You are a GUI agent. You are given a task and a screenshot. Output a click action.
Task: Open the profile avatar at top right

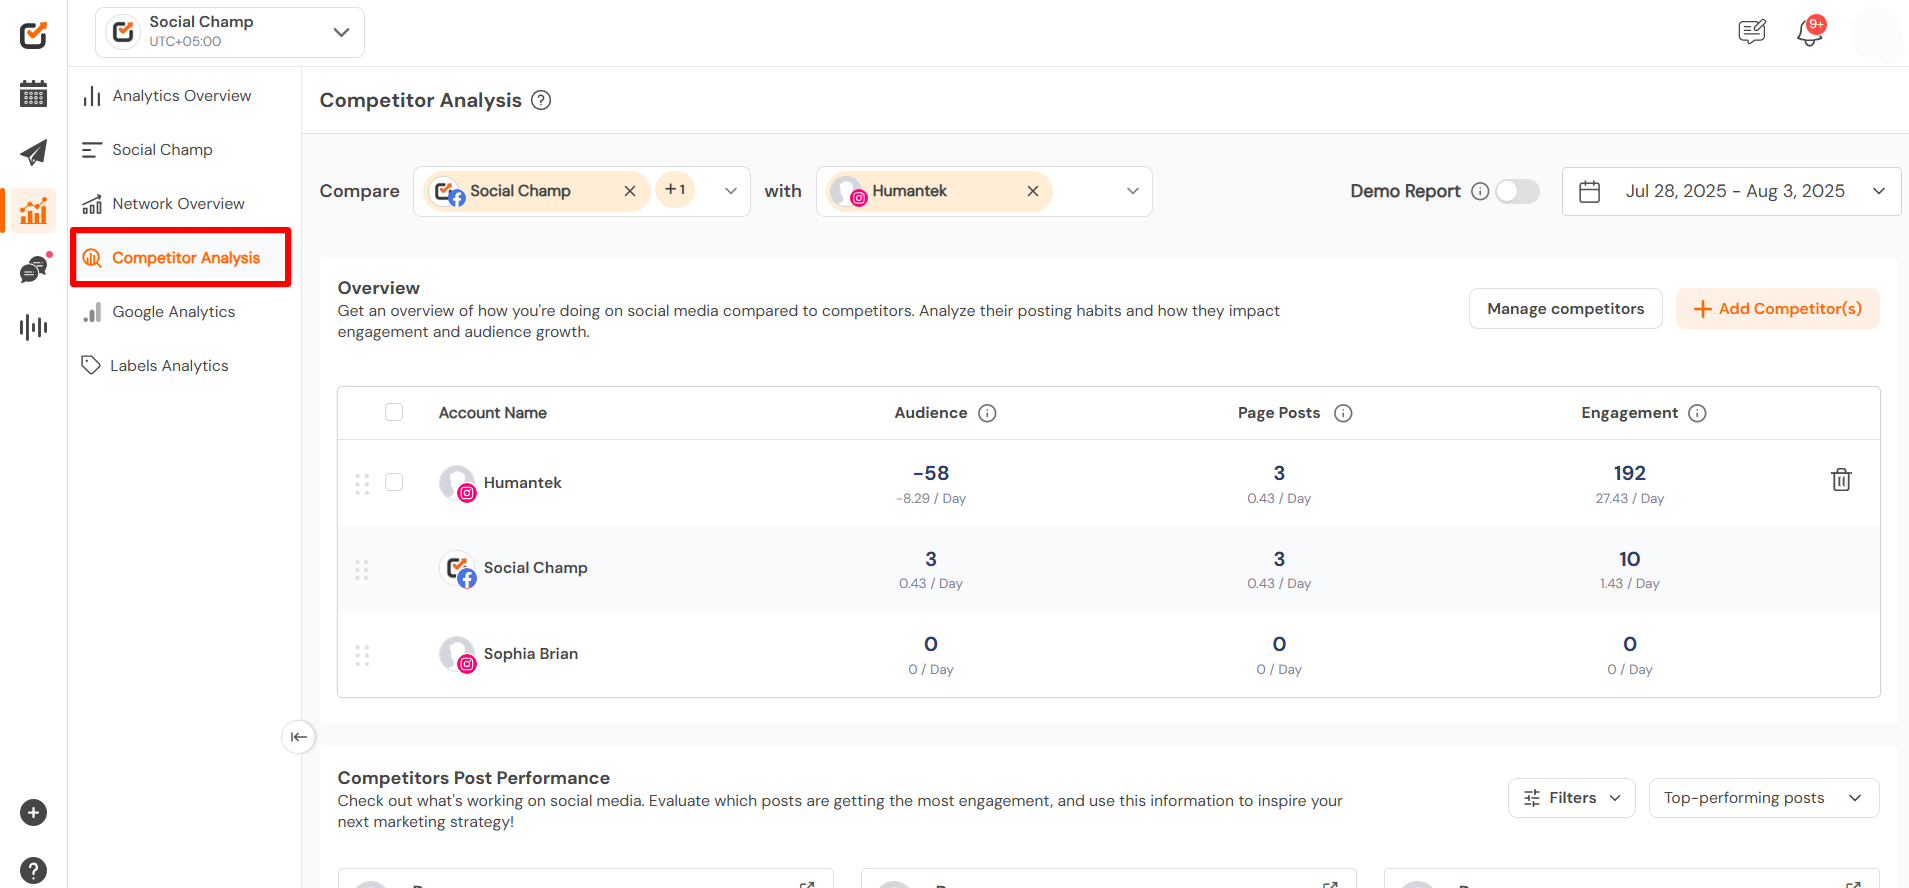[1875, 33]
